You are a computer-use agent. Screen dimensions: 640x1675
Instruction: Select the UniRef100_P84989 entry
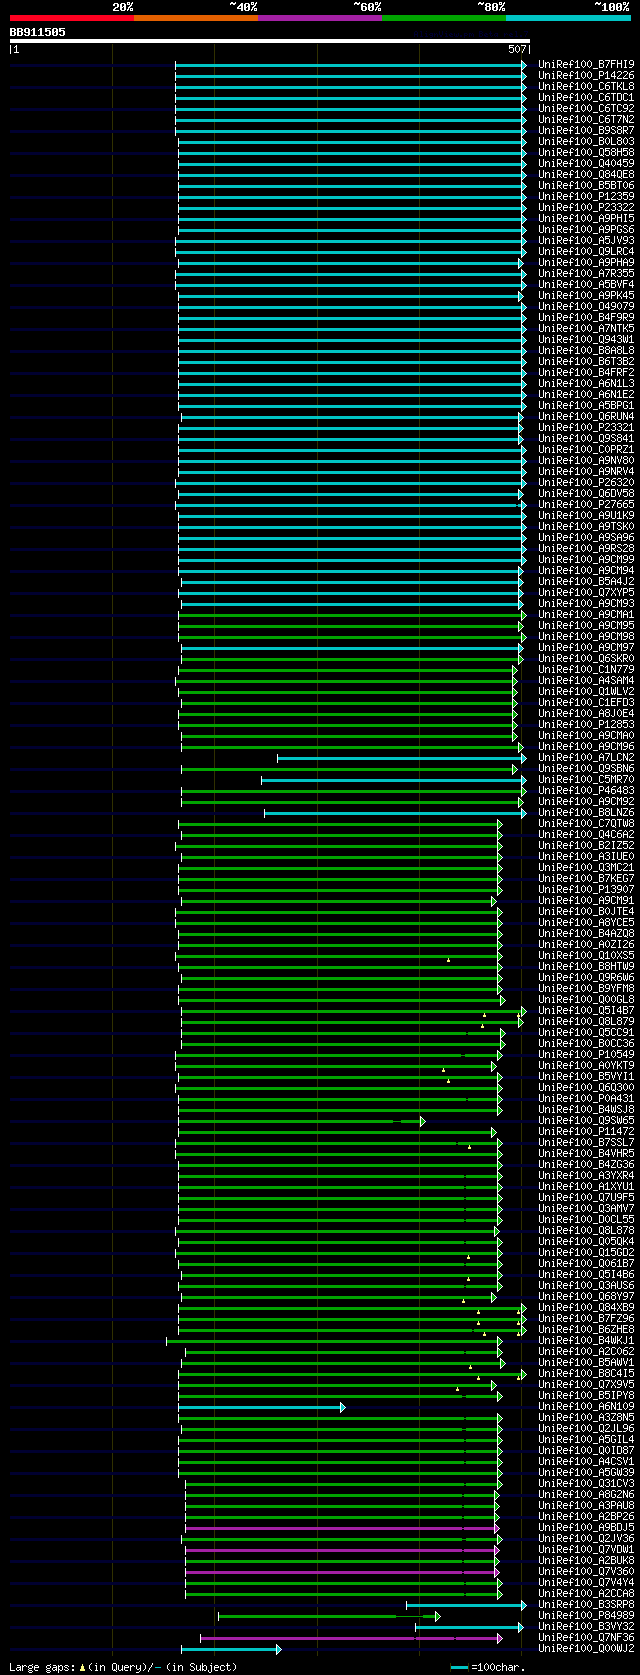[586, 1616]
